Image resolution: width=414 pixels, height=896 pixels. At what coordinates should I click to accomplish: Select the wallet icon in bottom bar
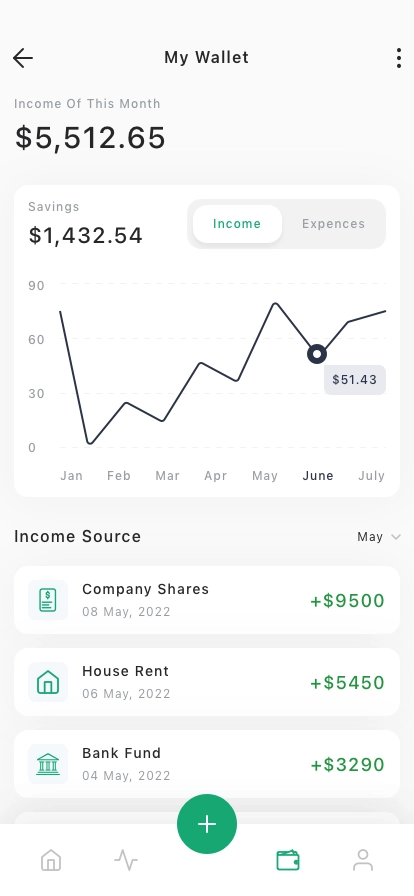288,859
